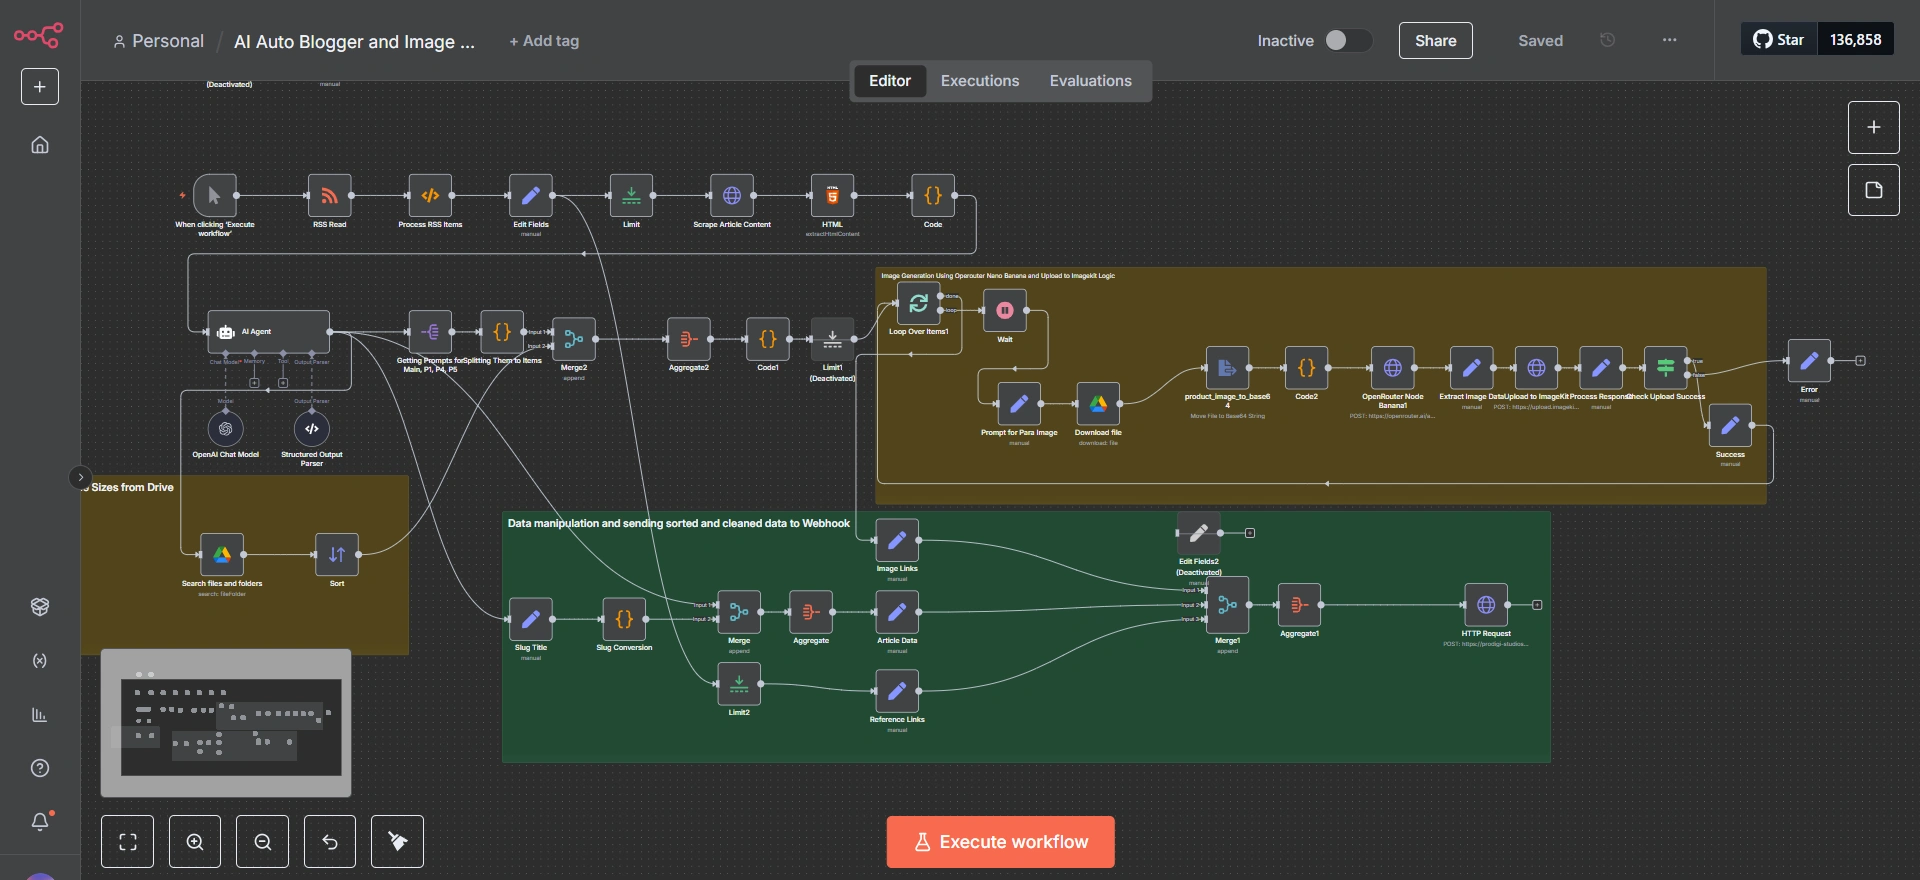Click the Add tag link
The image size is (1920, 880).
(544, 41)
